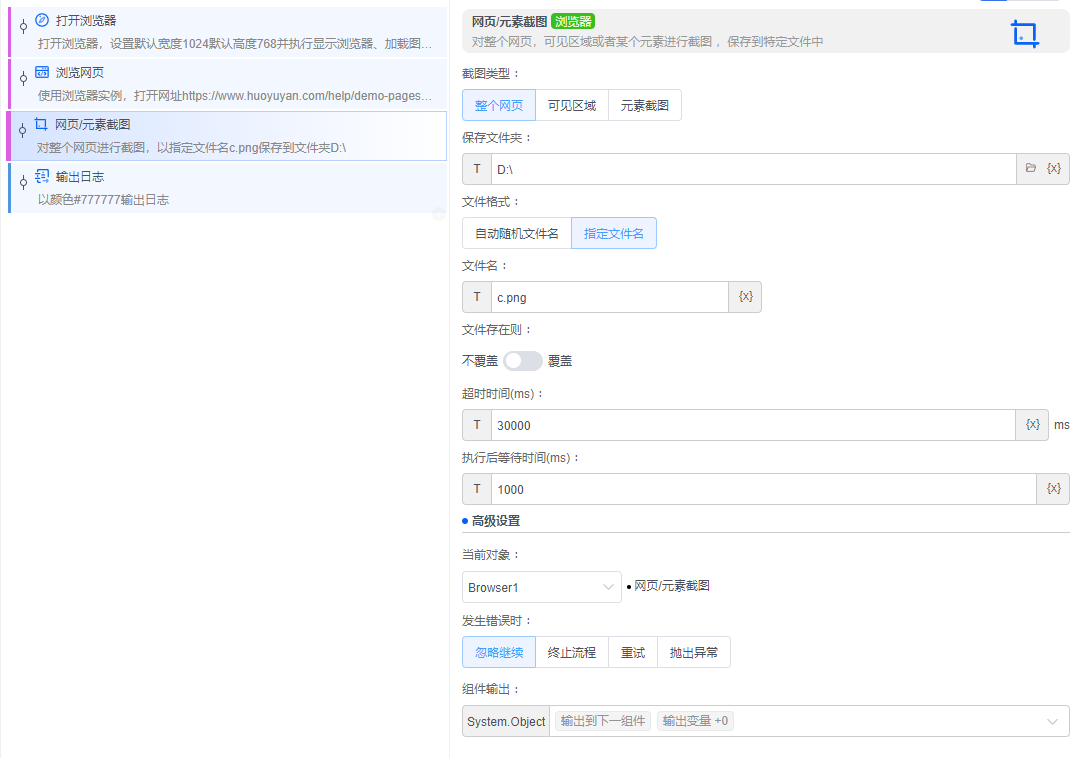The image size is (1081, 758).
Task: Click the 浏览网页 step icon
Action: [x=40, y=72]
